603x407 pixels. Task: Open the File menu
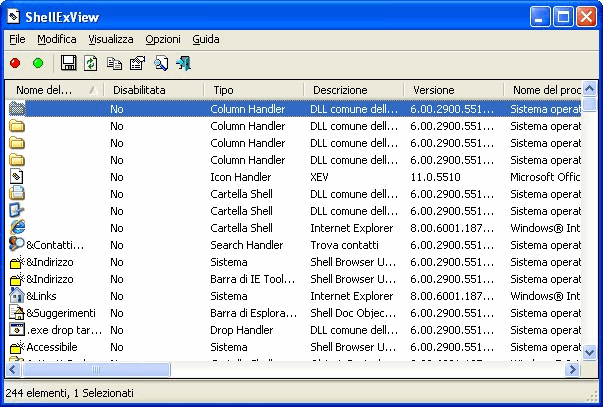pos(17,39)
